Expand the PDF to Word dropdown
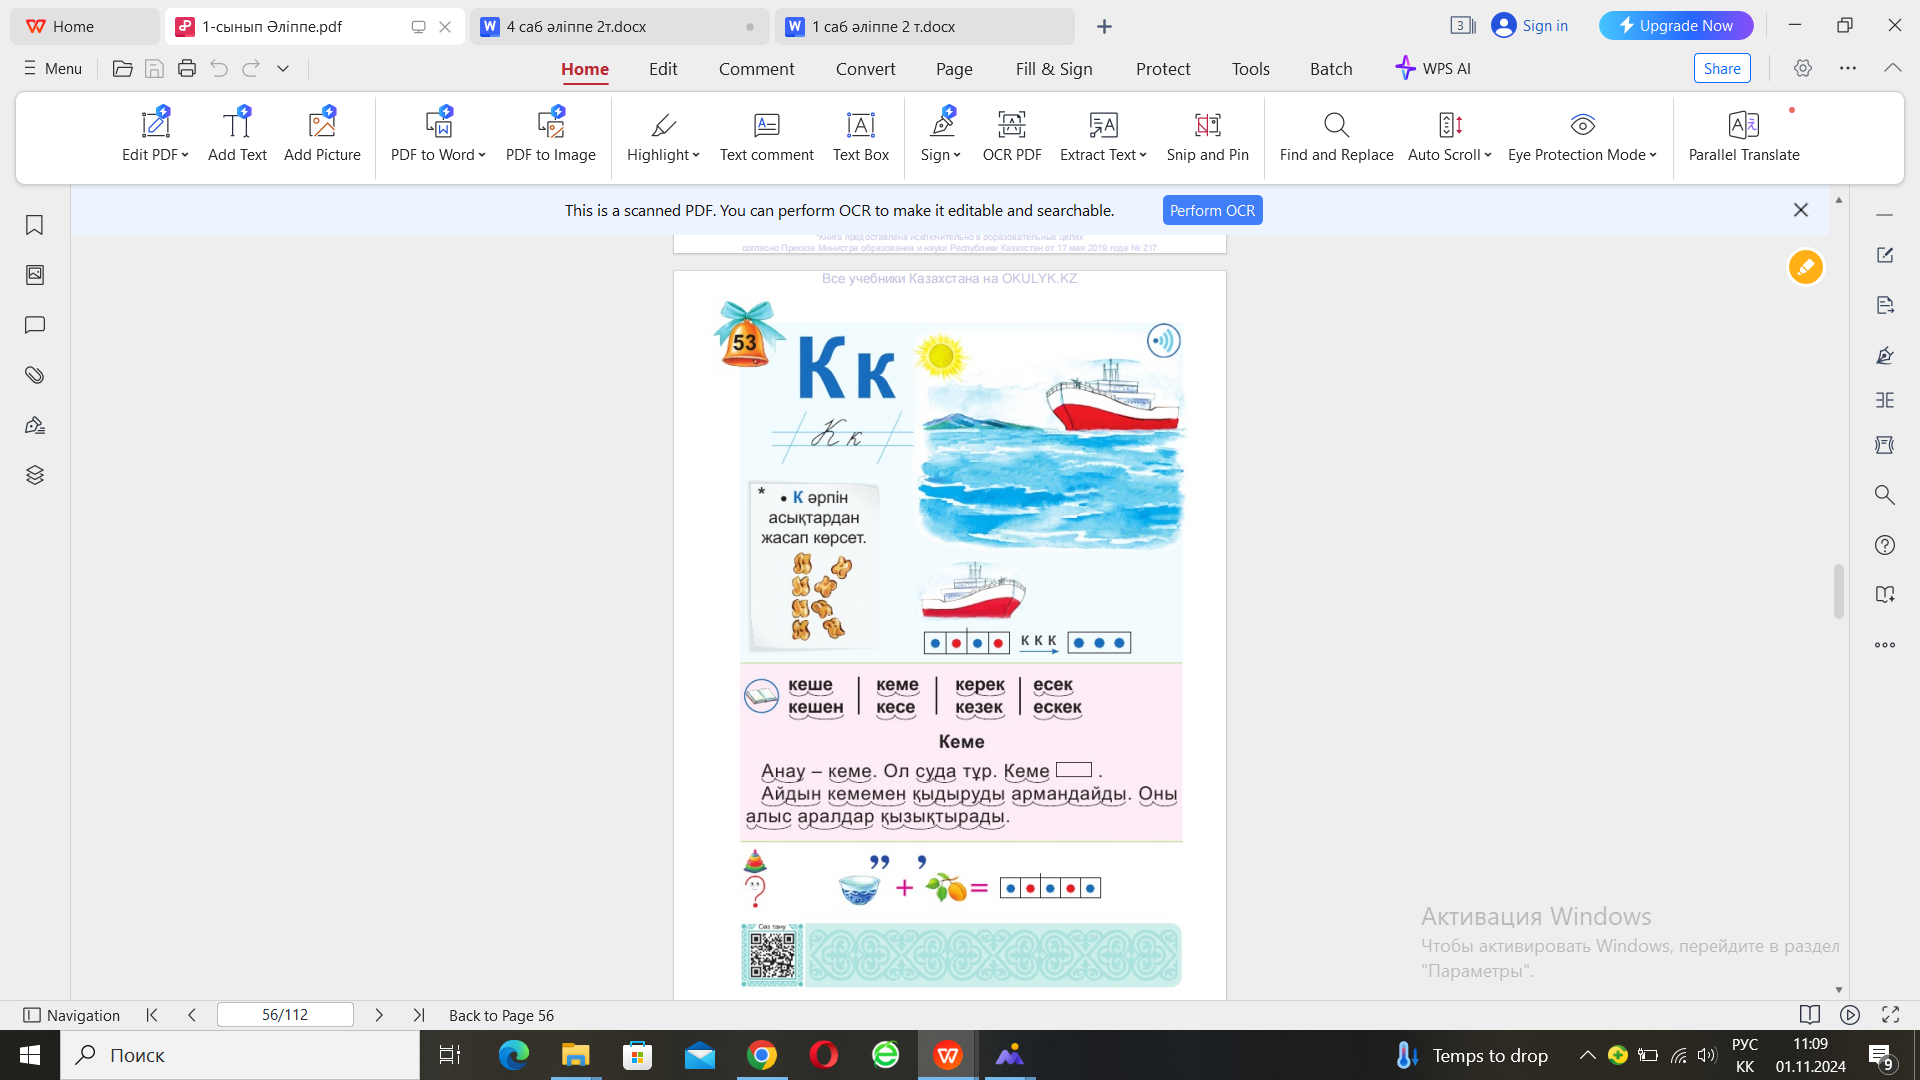Screen dimensions: 1920x1080 click(x=482, y=155)
